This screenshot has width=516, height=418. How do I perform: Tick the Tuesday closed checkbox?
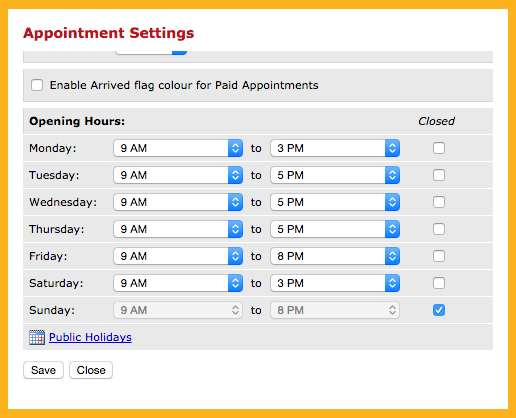[x=439, y=175]
